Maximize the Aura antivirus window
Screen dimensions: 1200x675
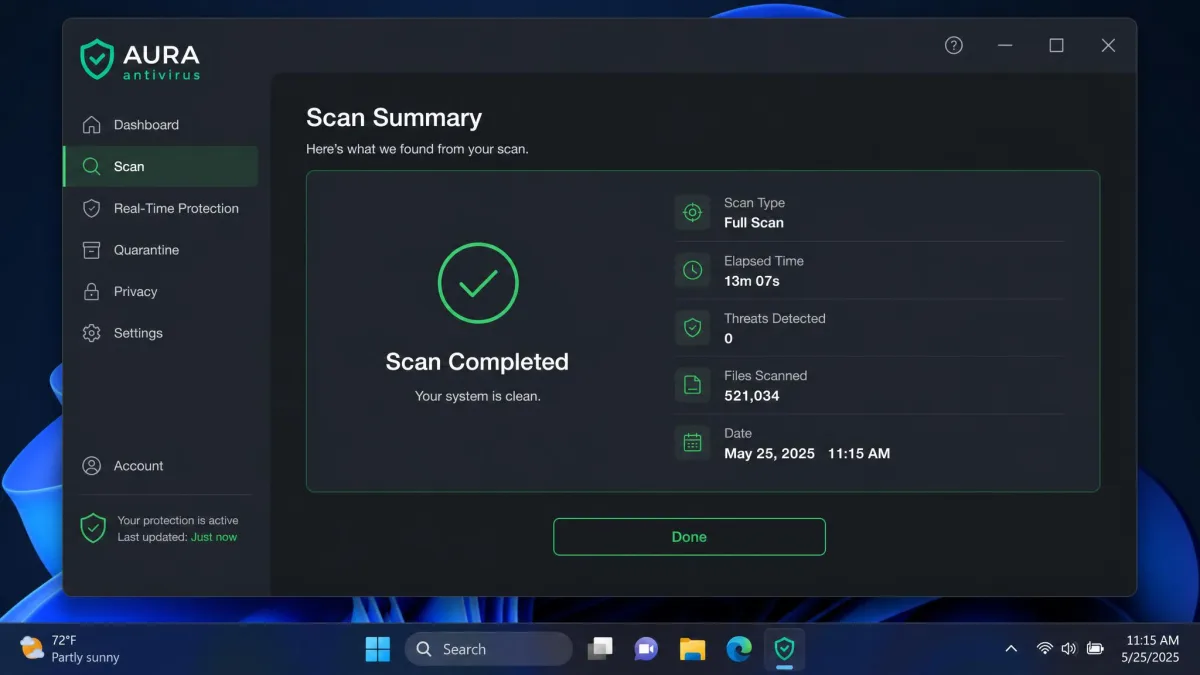(x=1056, y=45)
